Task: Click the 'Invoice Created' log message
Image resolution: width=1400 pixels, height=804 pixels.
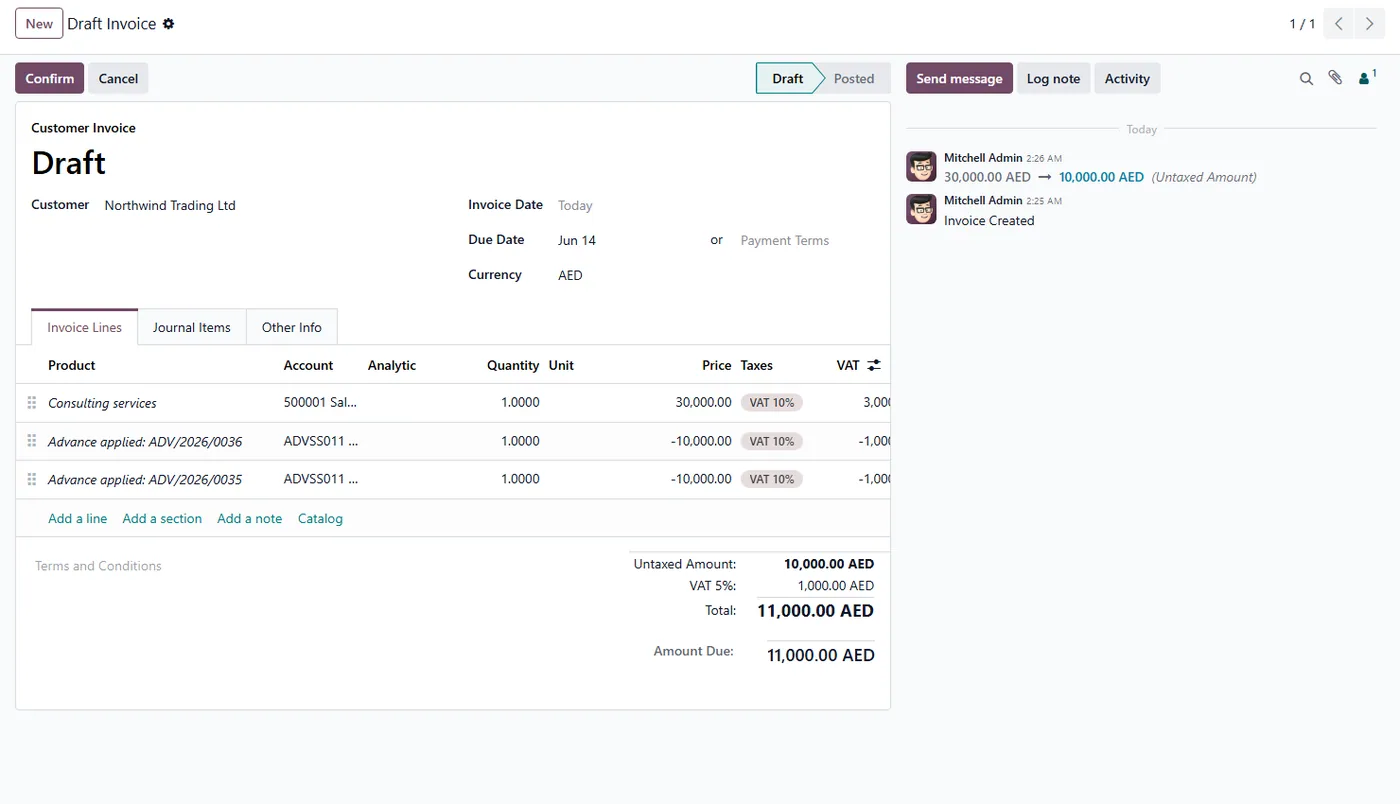Action: click(989, 221)
